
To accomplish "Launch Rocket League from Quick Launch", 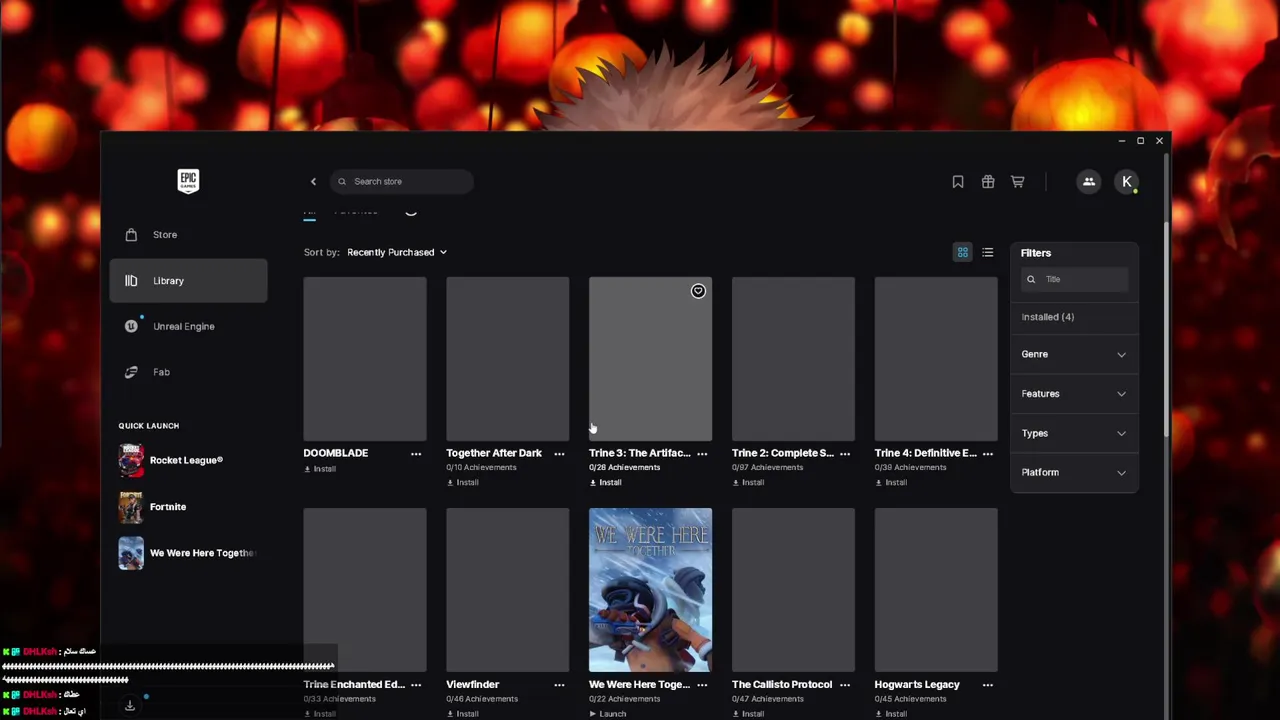I will click(x=188, y=460).
